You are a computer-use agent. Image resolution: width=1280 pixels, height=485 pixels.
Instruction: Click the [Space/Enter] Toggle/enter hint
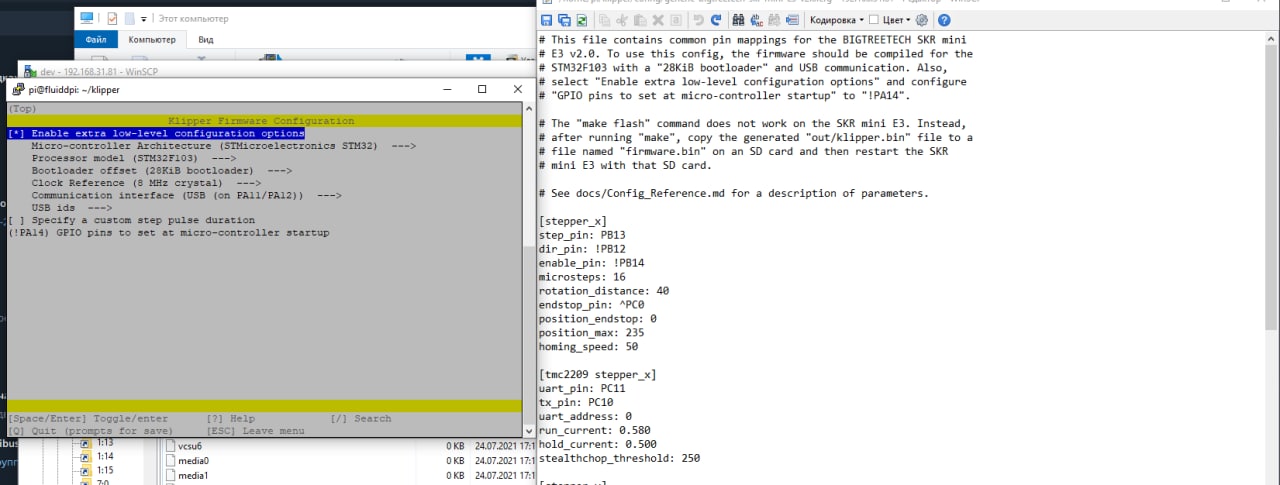(87, 419)
